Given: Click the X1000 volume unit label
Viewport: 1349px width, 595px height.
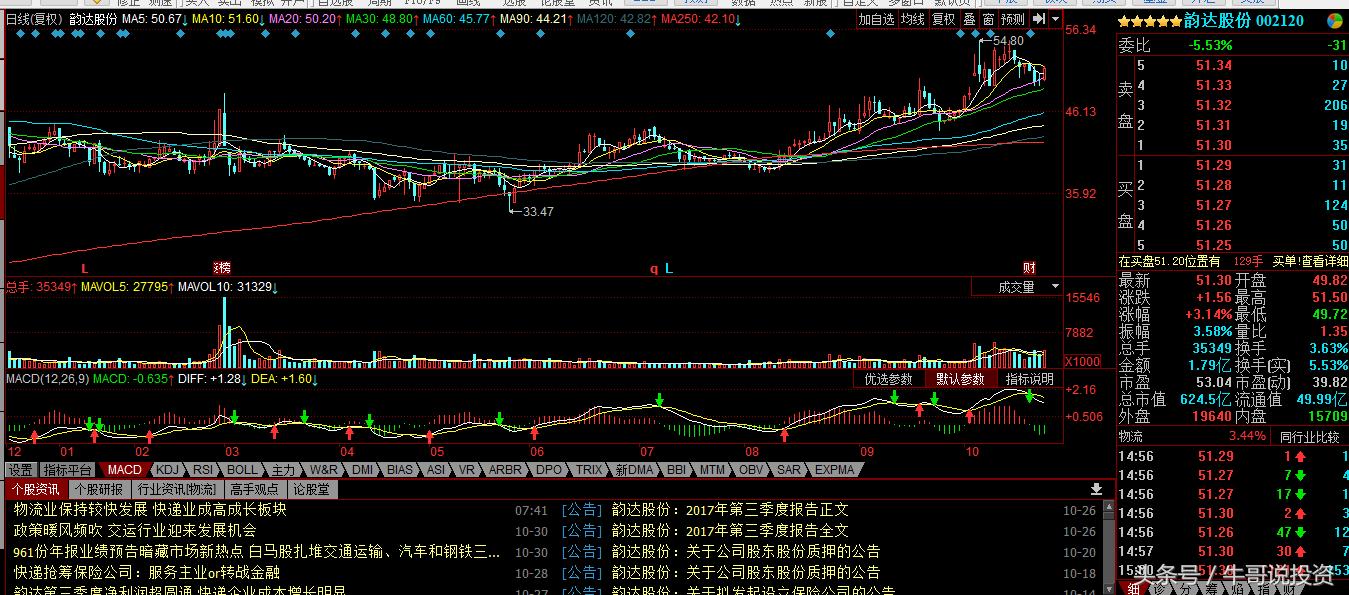Looking at the screenshot, I should pyautogui.click(x=1082, y=361).
